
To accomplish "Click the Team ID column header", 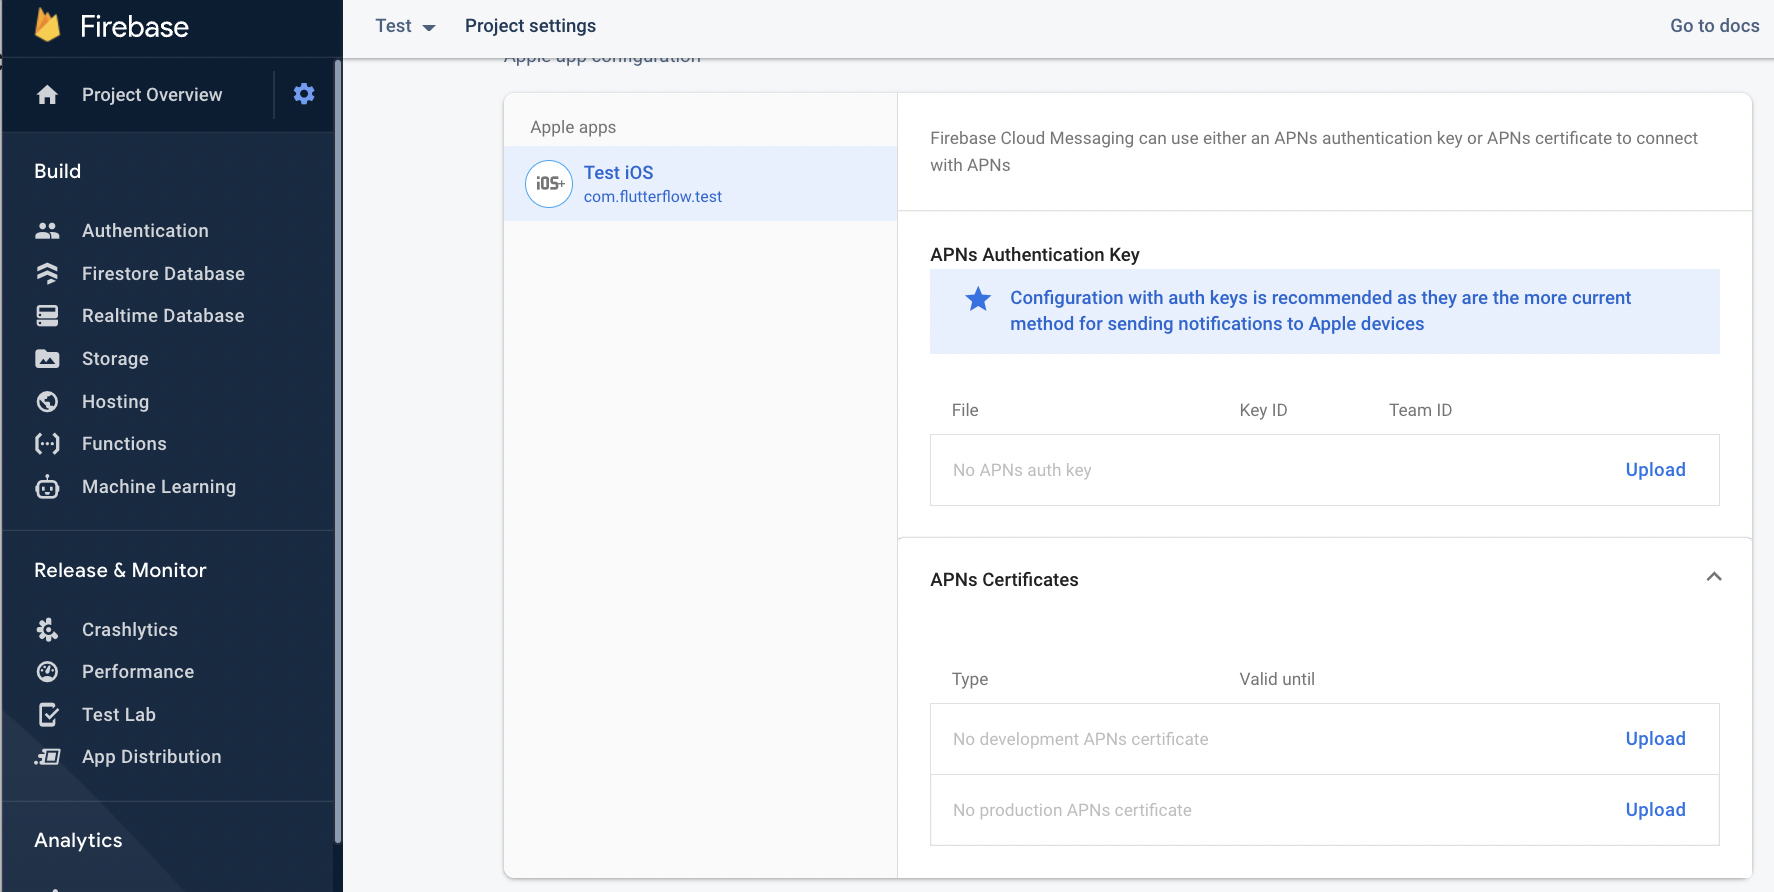I will [1420, 410].
